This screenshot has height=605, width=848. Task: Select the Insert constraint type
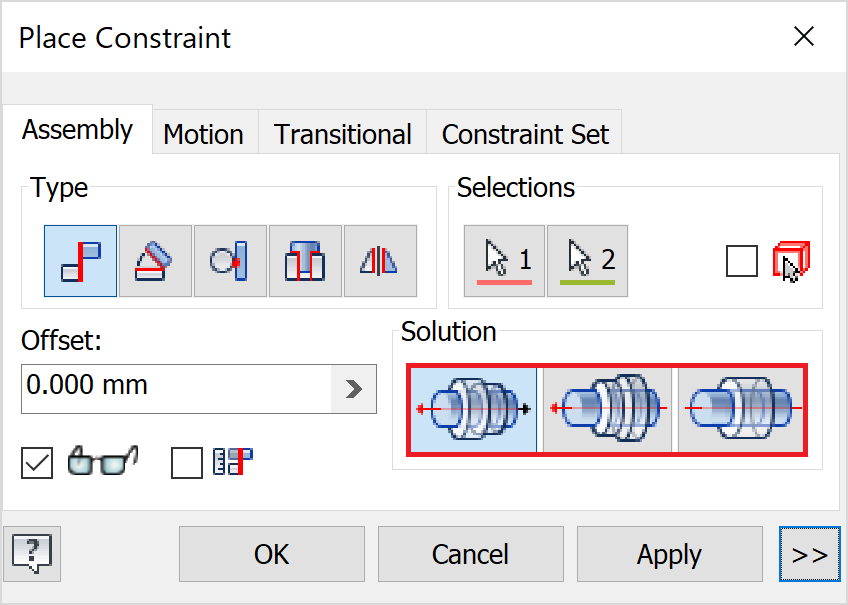pyautogui.click(x=305, y=261)
